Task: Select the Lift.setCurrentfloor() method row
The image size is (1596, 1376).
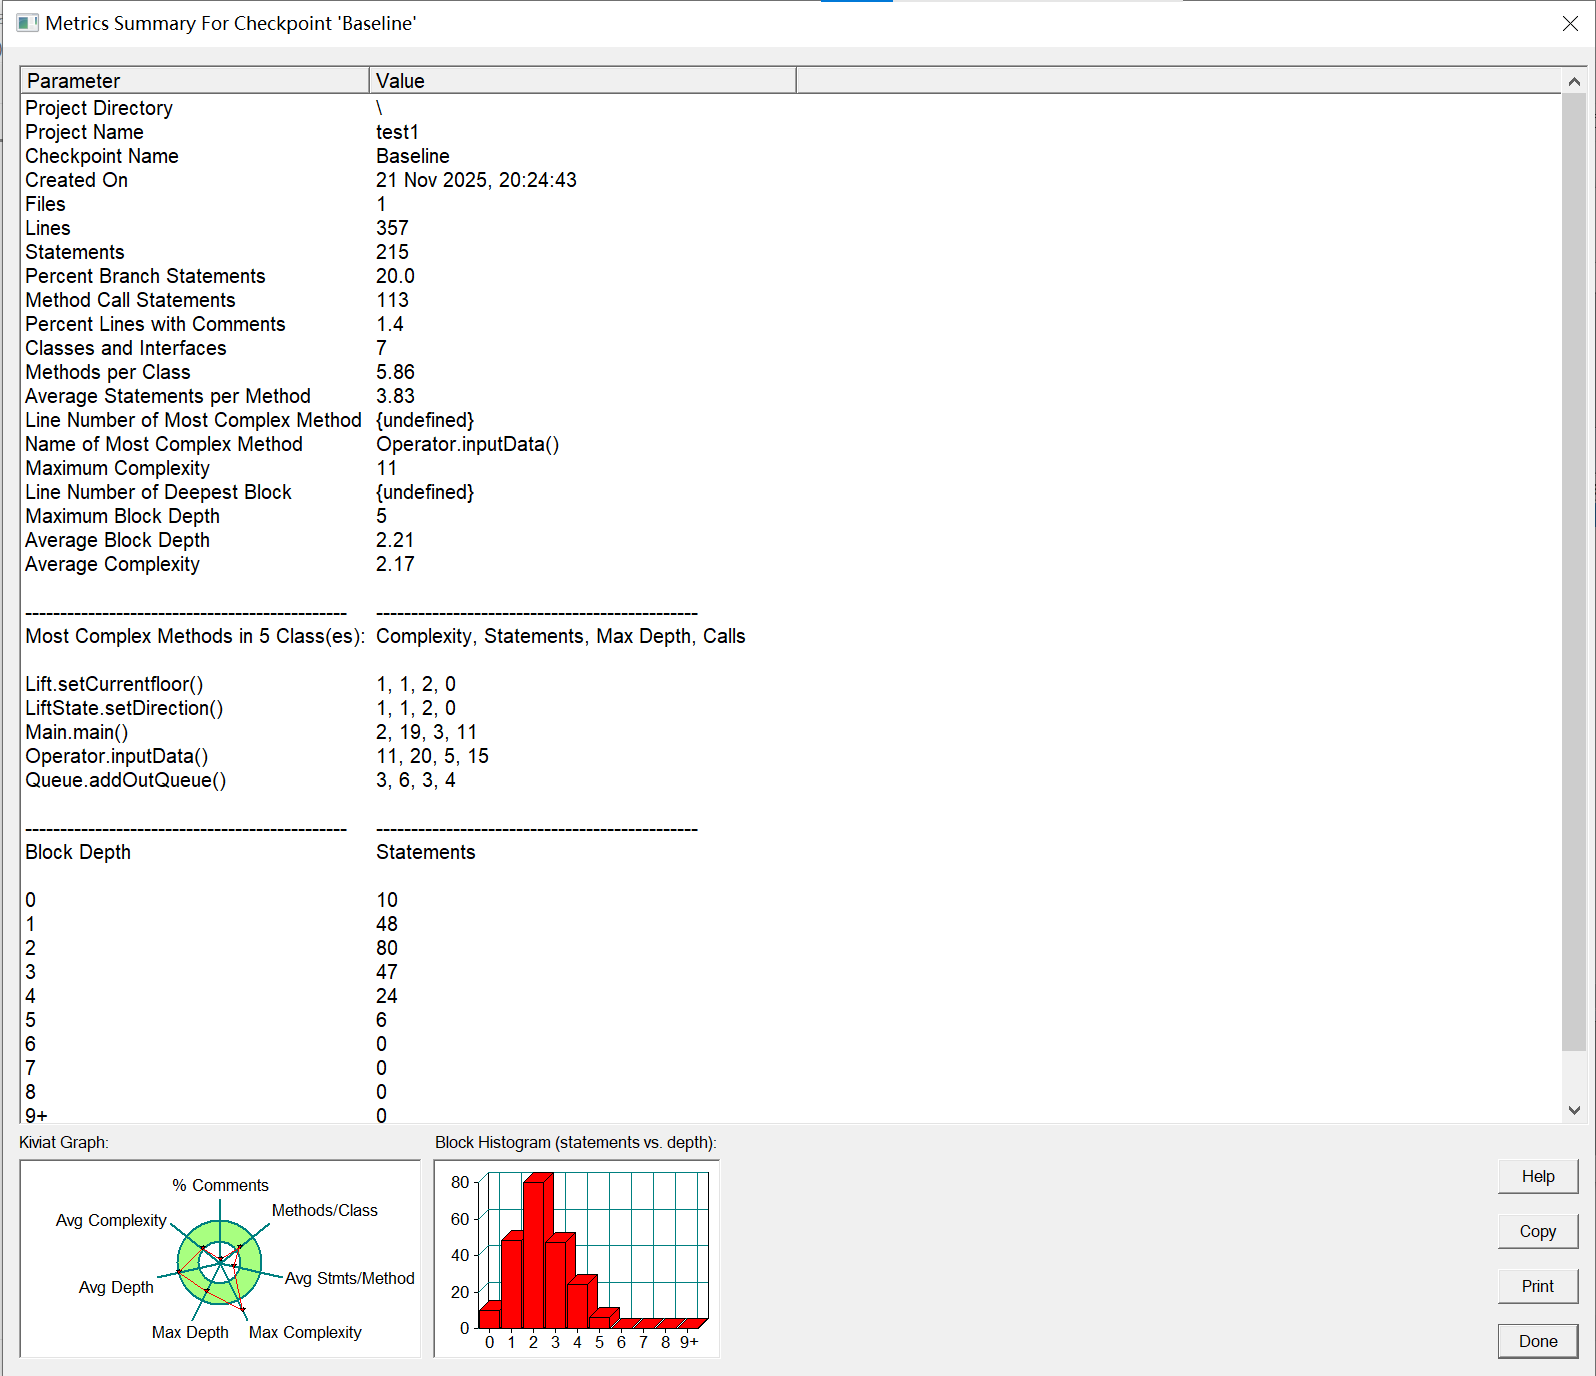Action: click(790, 684)
